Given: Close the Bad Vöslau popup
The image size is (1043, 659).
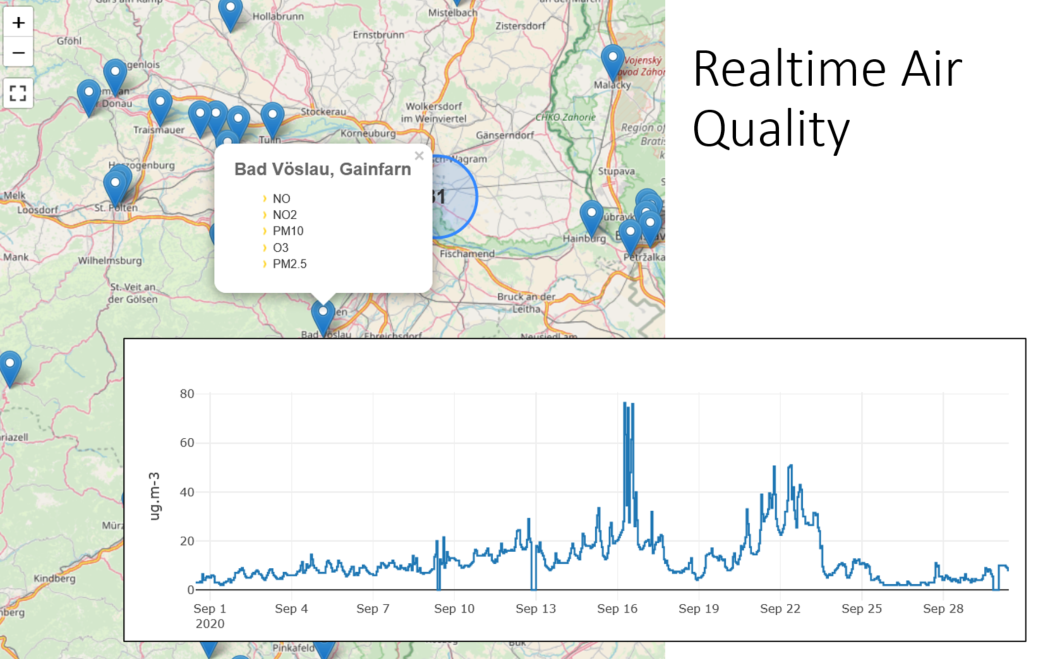Looking at the screenshot, I should coord(419,156).
